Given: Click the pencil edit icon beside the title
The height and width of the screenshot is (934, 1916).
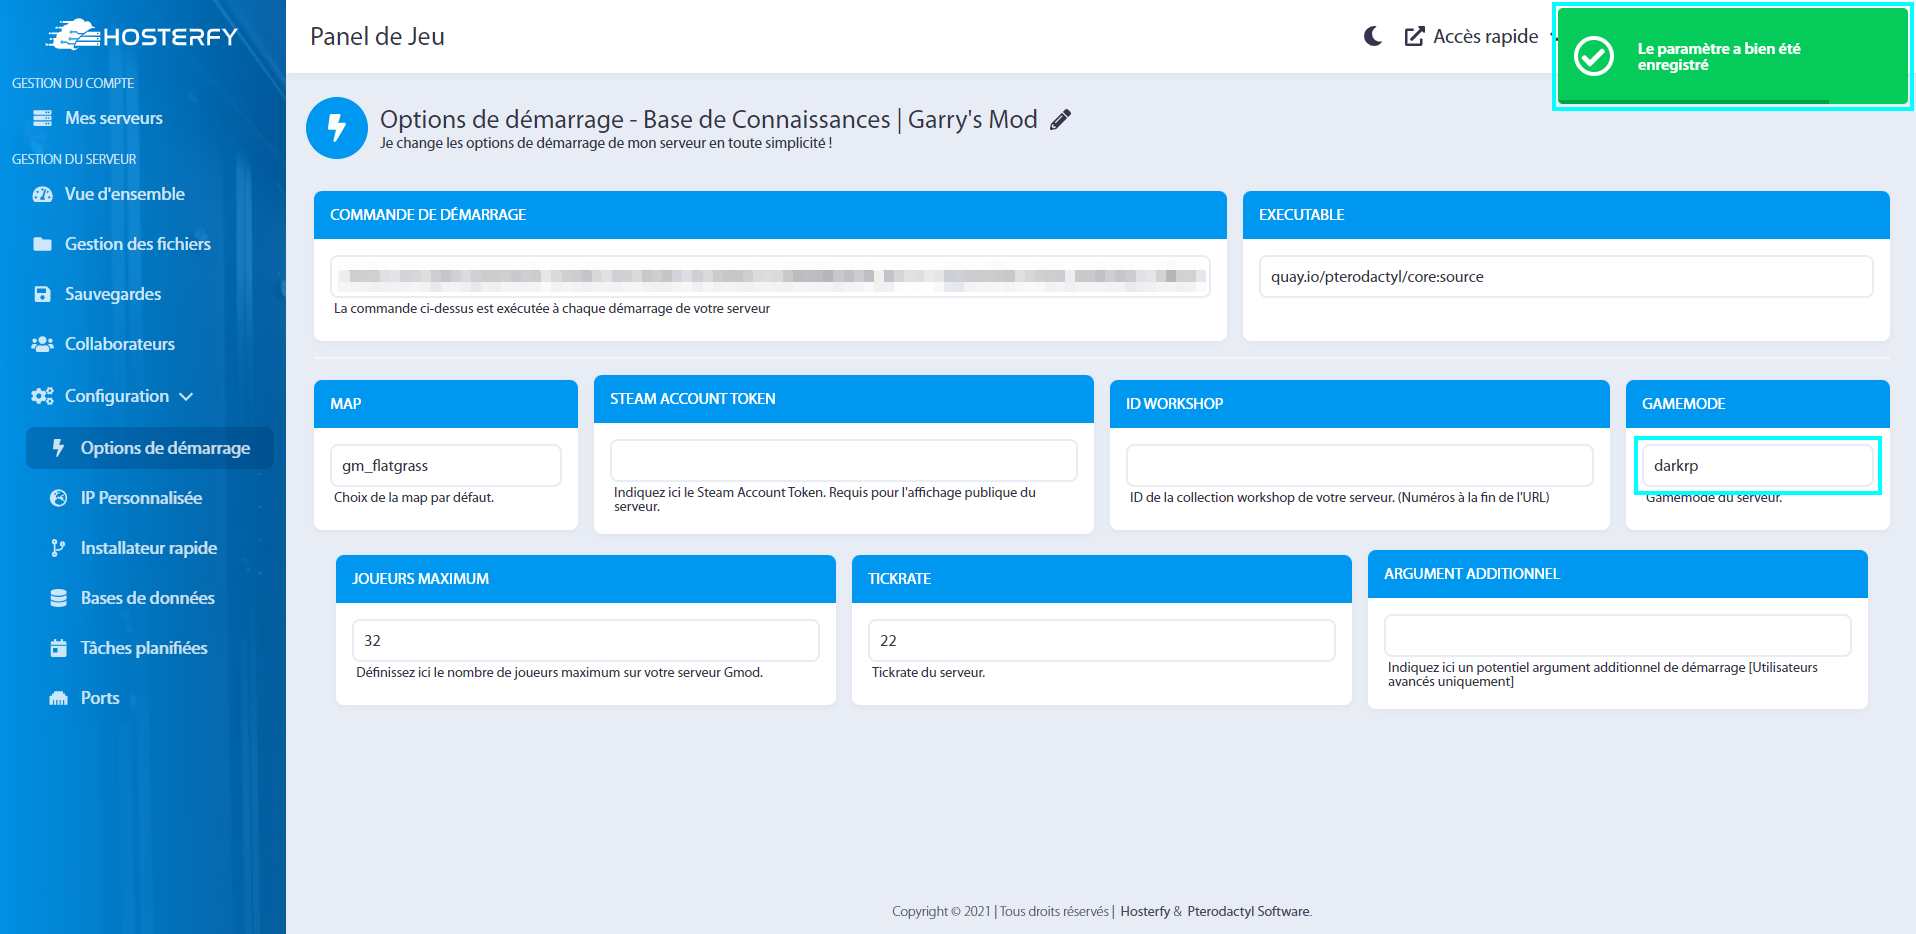Looking at the screenshot, I should pyautogui.click(x=1060, y=120).
